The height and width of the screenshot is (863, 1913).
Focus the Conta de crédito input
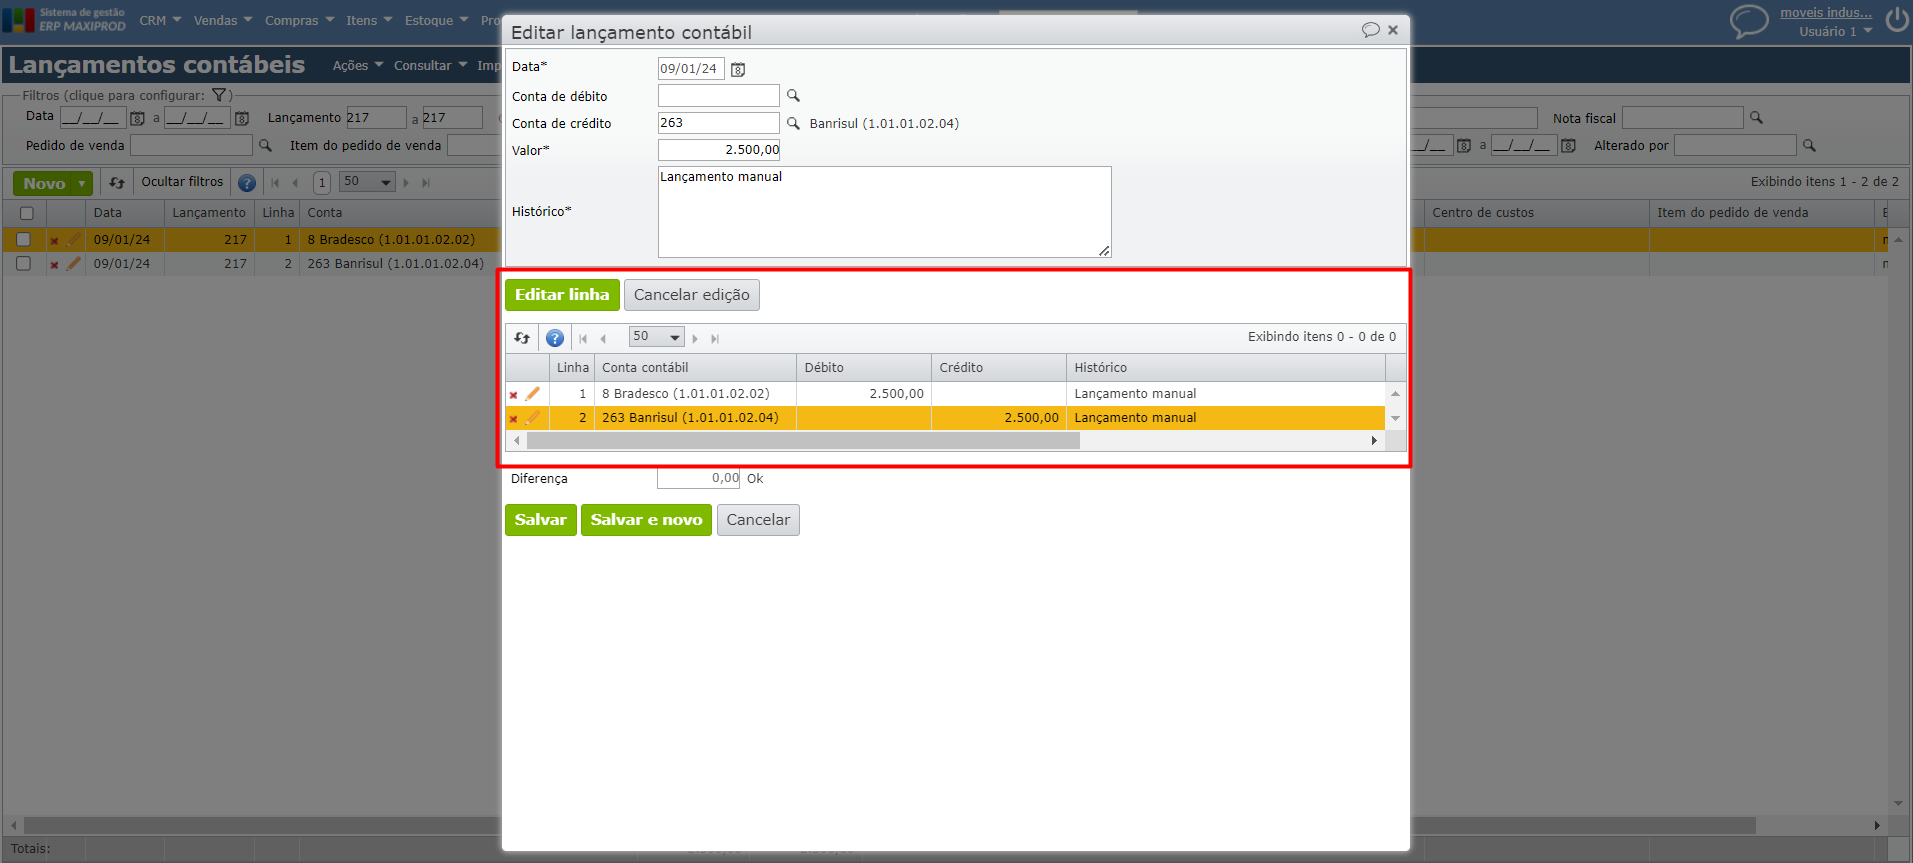[x=718, y=123]
